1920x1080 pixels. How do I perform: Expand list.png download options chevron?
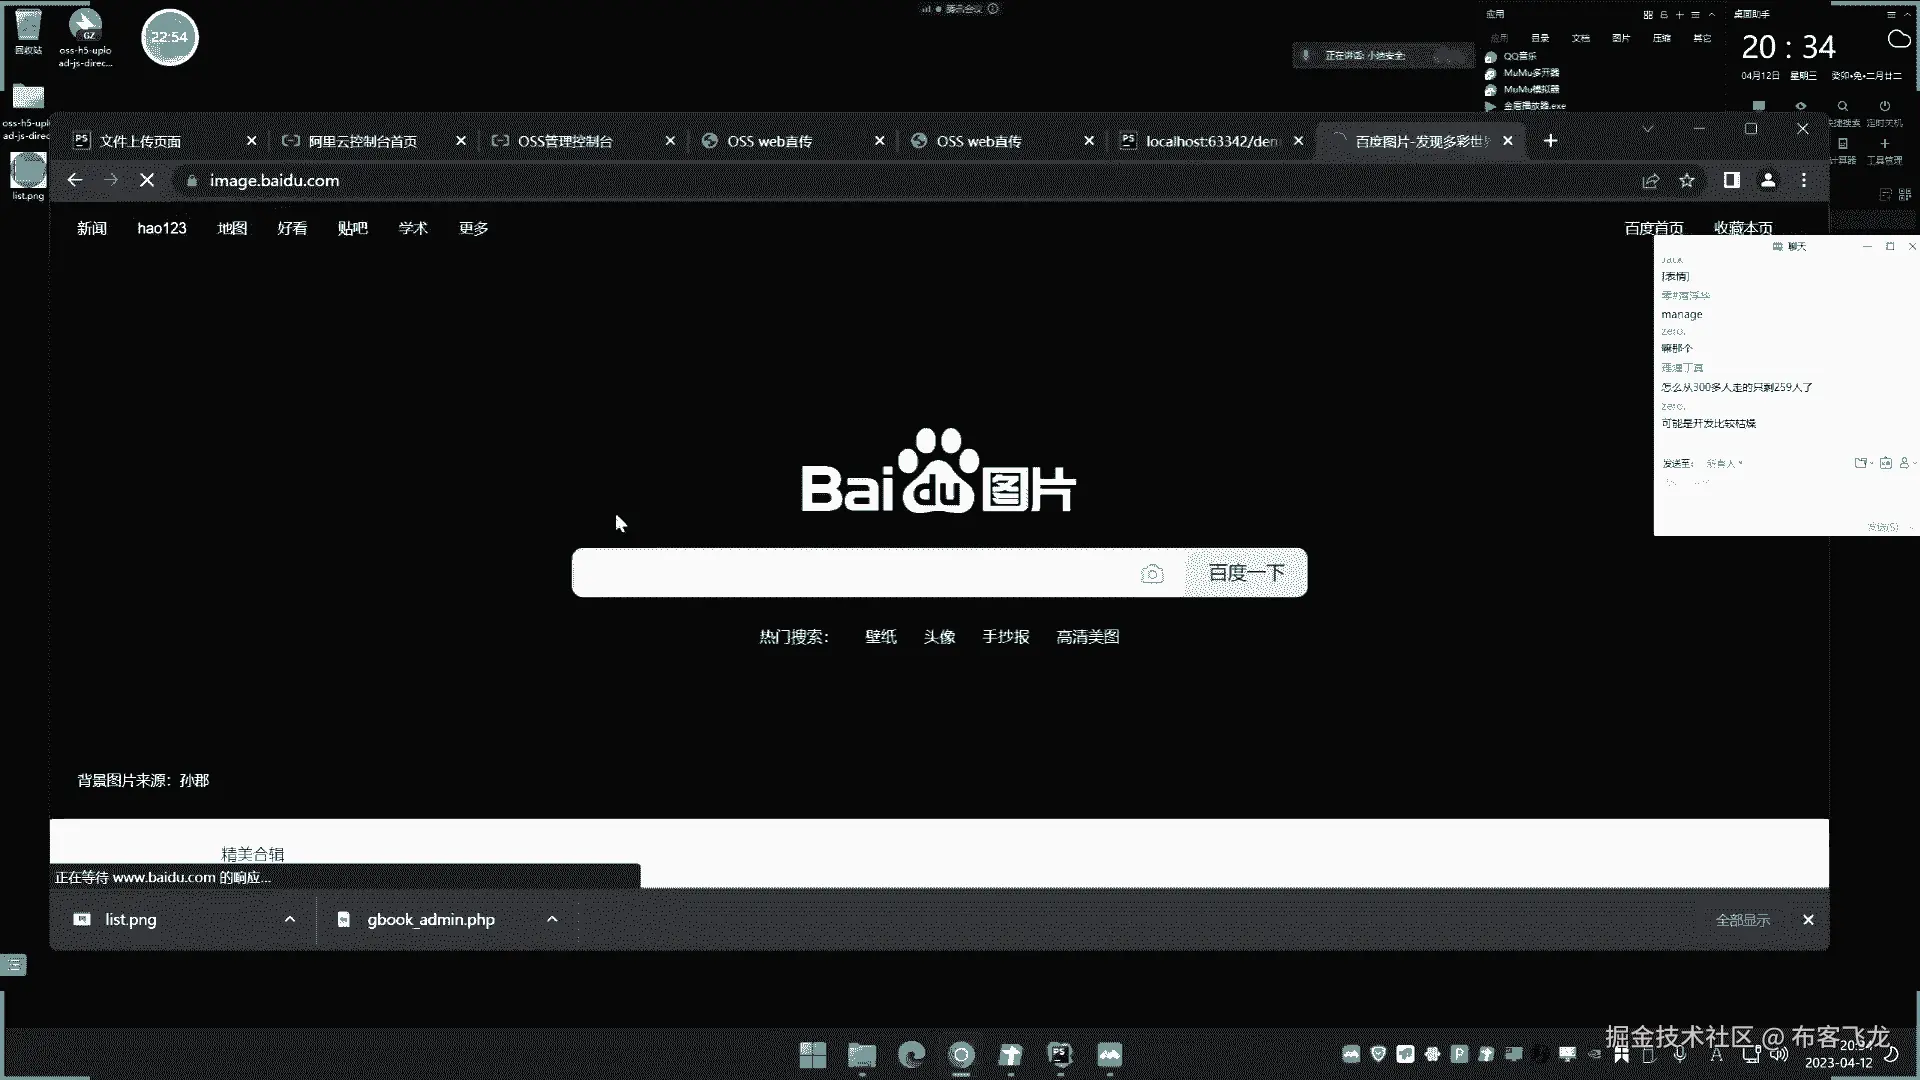[290, 919]
